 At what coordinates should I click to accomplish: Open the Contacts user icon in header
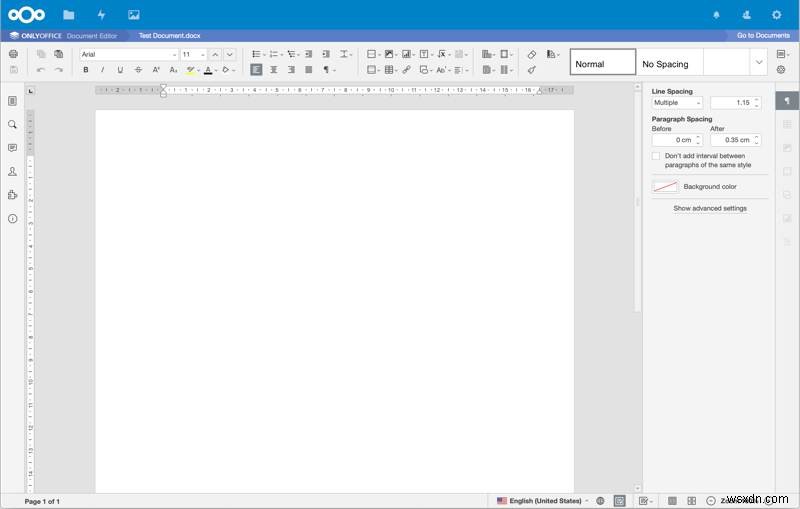(x=746, y=15)
